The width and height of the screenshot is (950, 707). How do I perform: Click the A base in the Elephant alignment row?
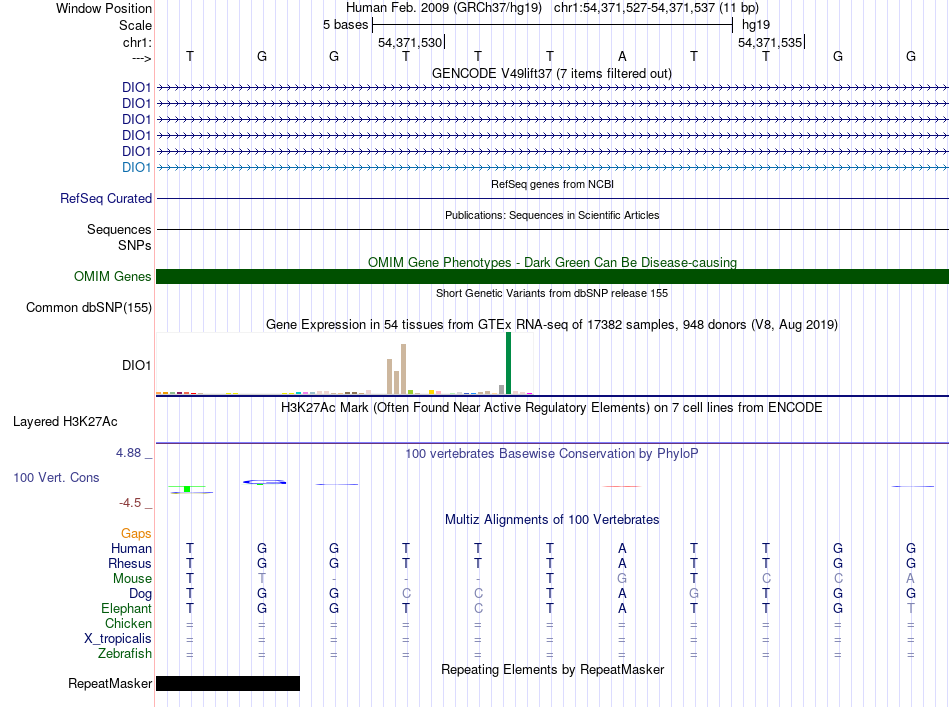pyautogui.click(x=622, y=608)
